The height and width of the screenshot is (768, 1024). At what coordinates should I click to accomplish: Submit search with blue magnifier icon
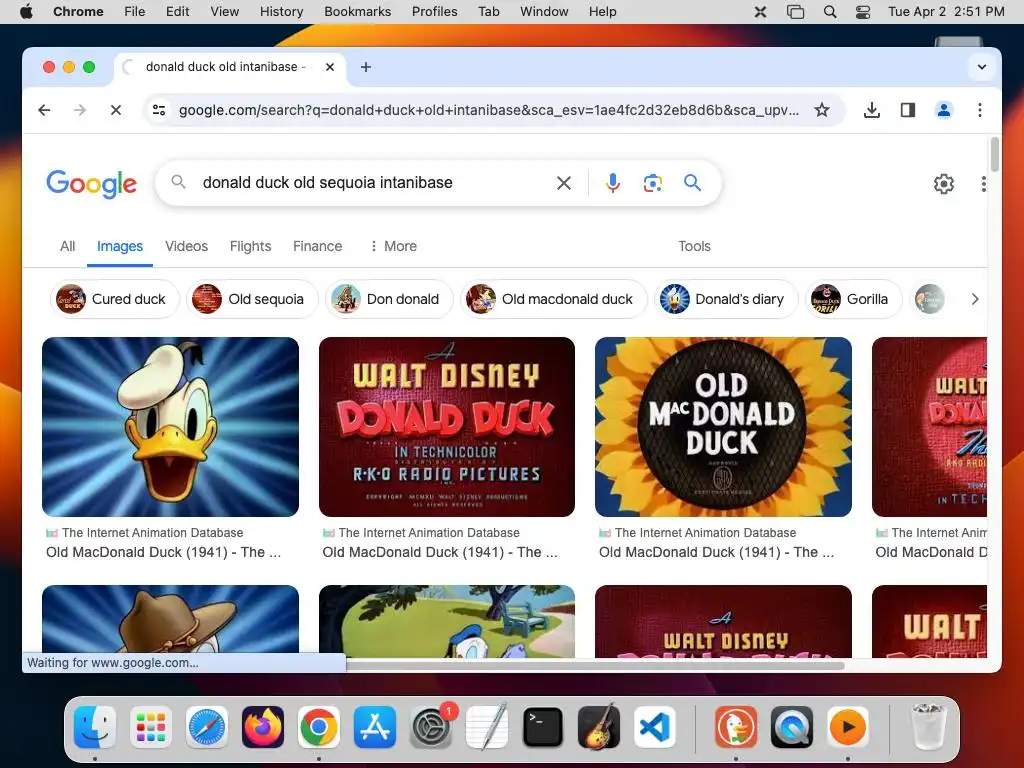[x=692, y=183]
